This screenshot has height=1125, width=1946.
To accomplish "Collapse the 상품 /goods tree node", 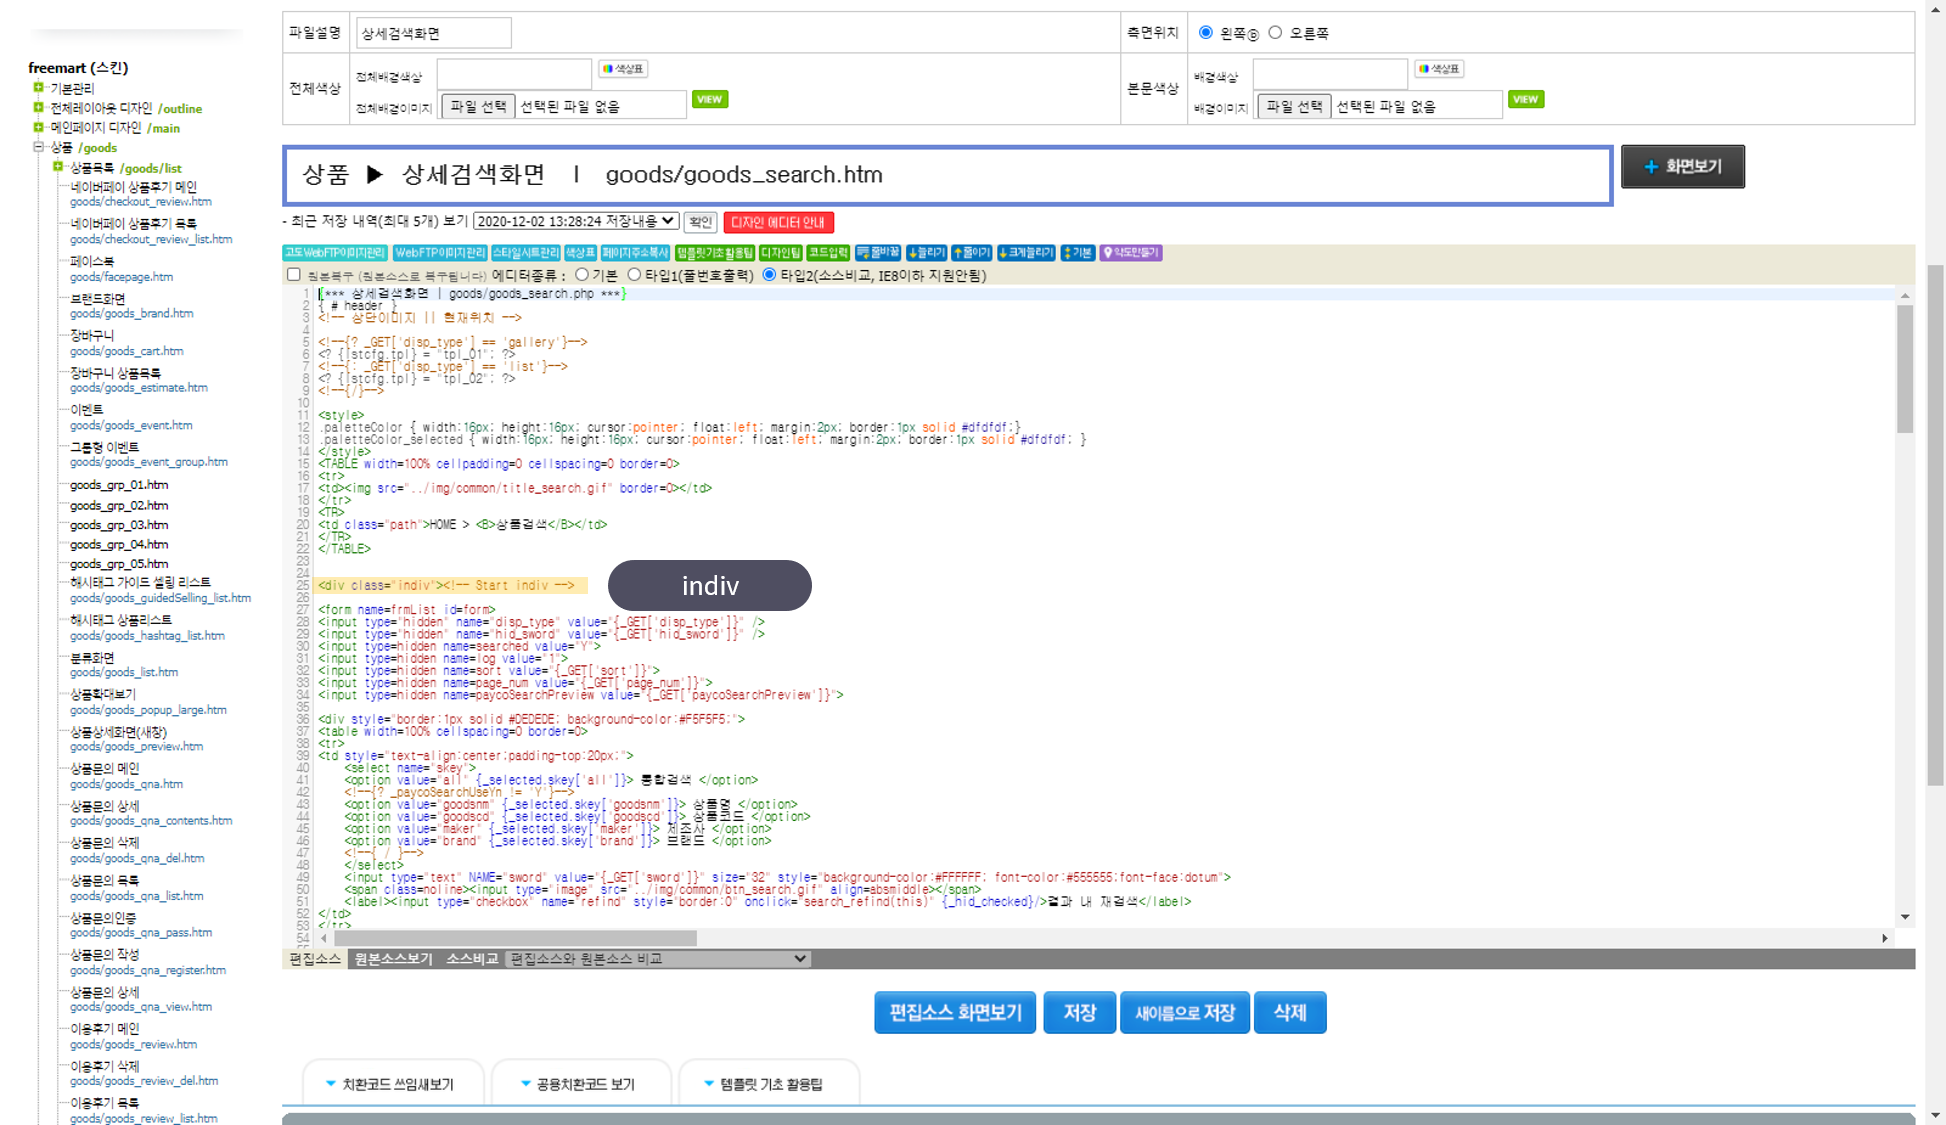I will (39, 147).
